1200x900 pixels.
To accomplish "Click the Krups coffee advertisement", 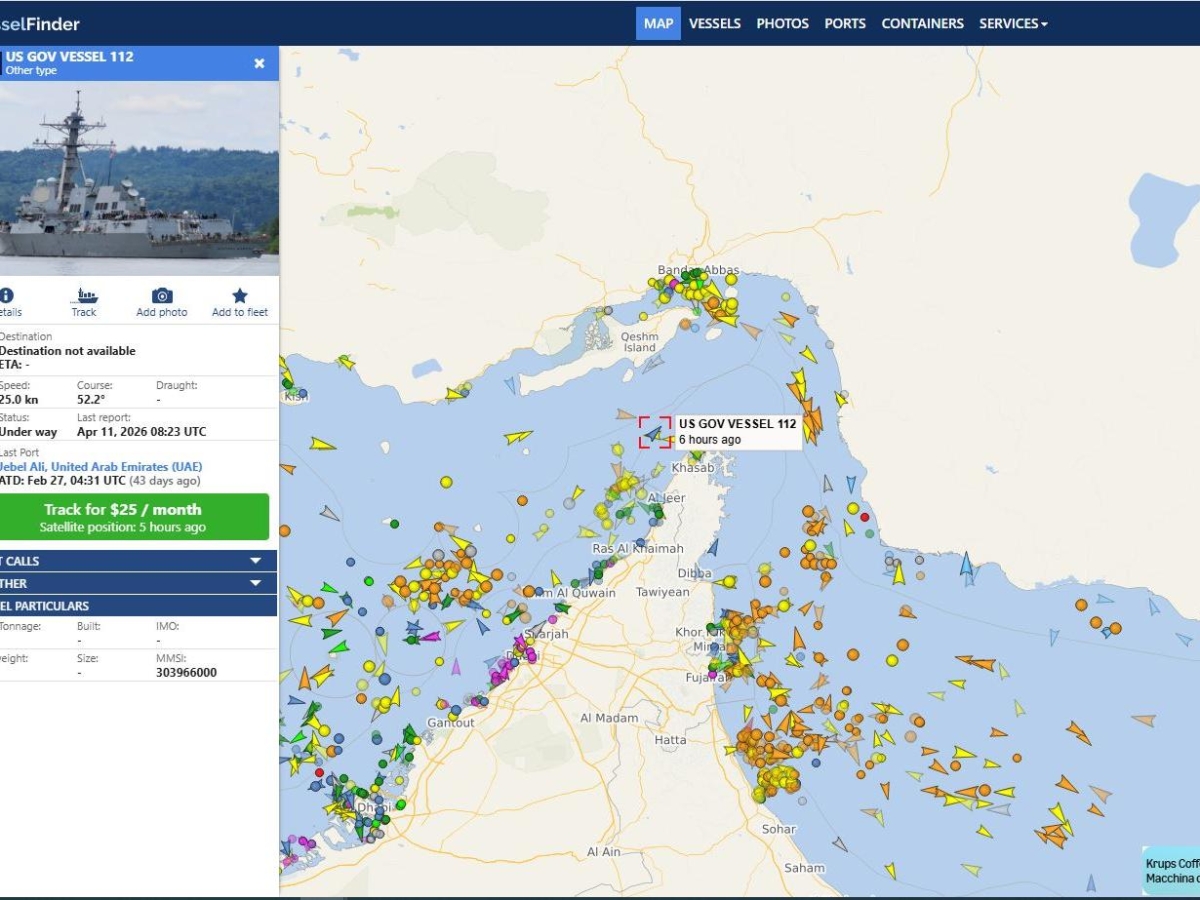I will tap(1171, 870).
